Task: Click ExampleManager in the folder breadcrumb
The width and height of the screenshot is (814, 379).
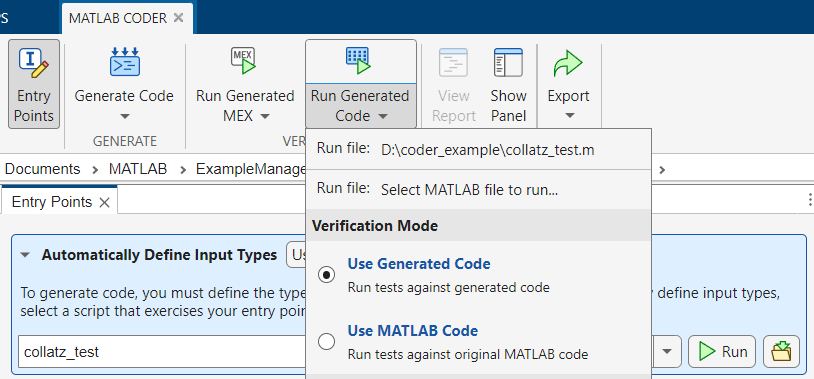Action: [250, 169]
